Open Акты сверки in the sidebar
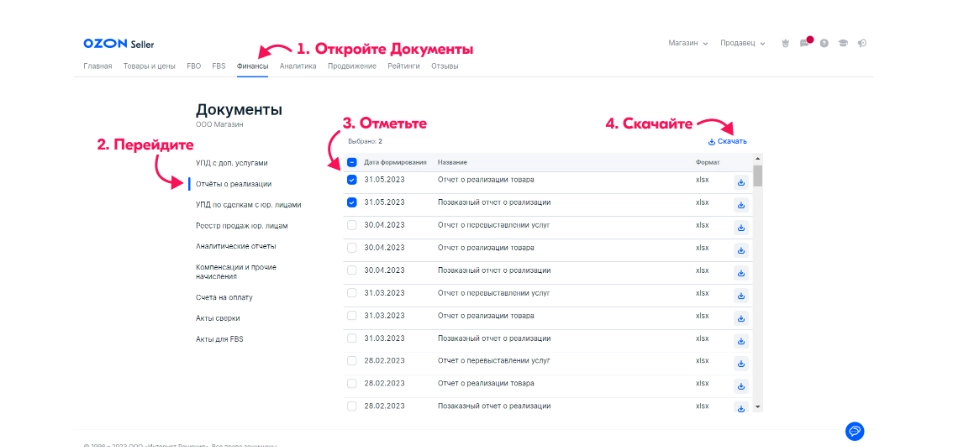The height and width of the screenshot is (447, 956). [218, 318]
